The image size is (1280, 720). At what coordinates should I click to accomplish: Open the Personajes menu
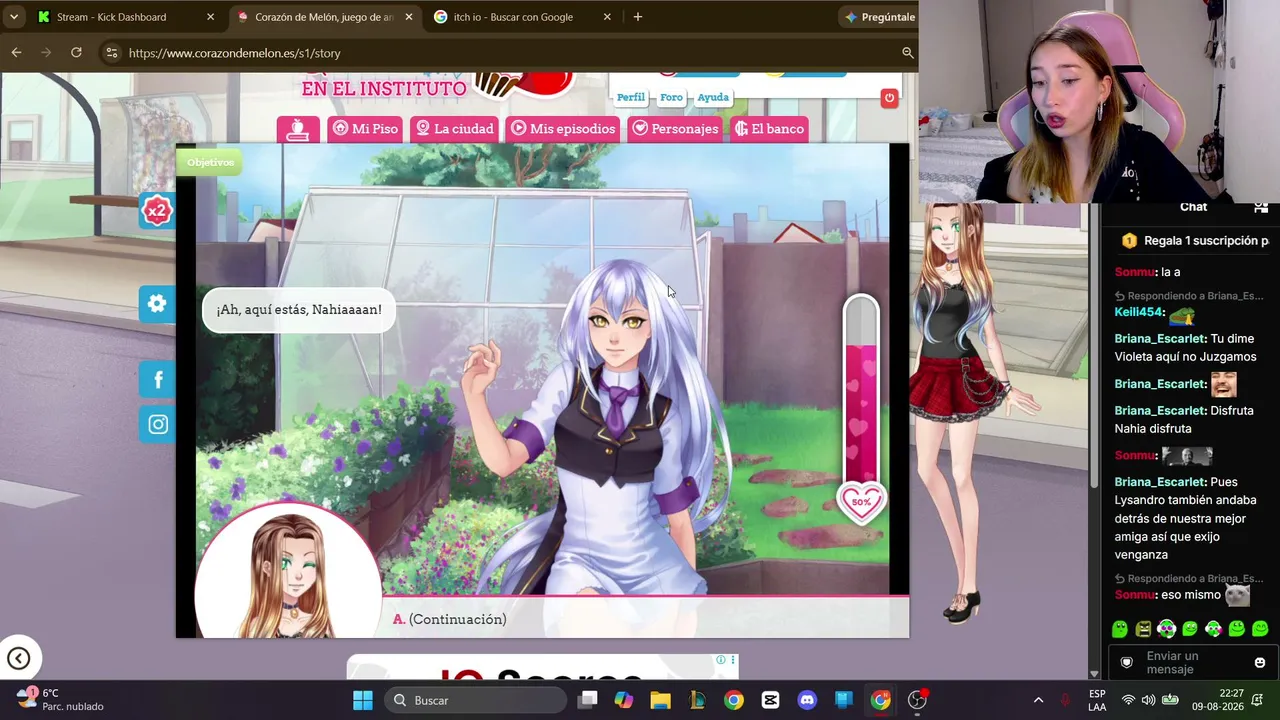pyautogui.click(x=675, y=129)
